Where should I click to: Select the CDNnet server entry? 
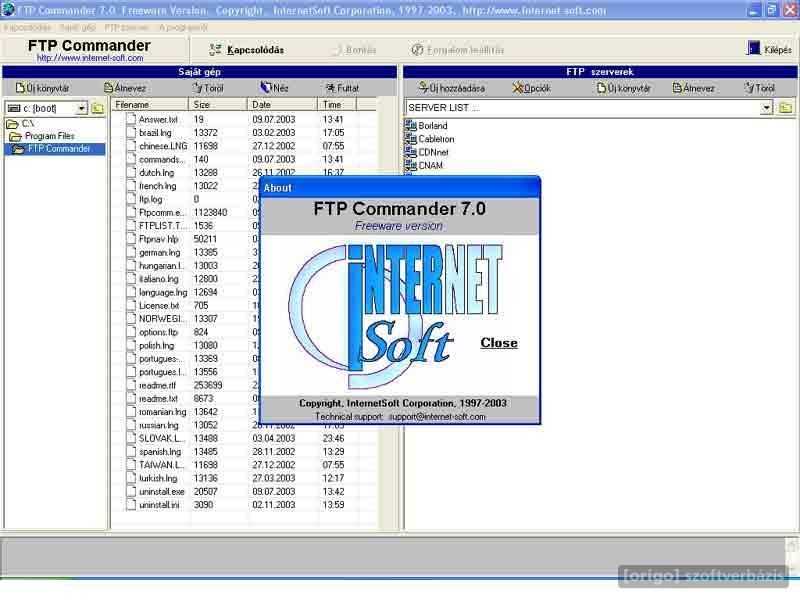tap(427, 152)
